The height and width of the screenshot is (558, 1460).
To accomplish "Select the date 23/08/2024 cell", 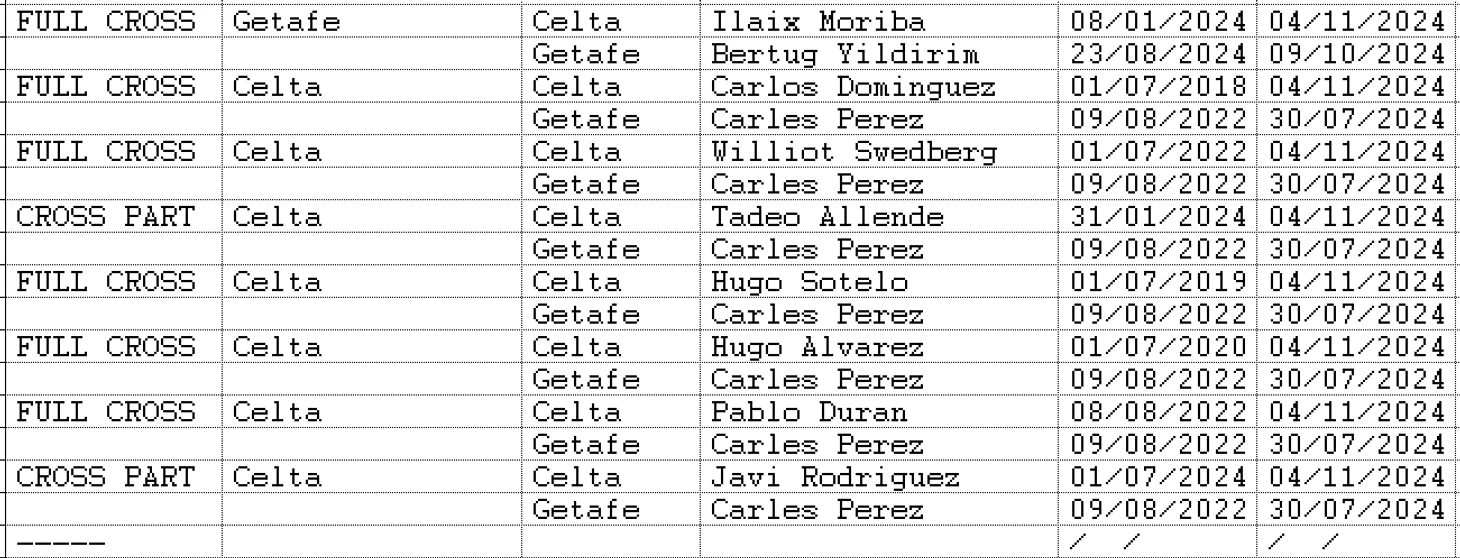I will click(x=1158, y=54).
